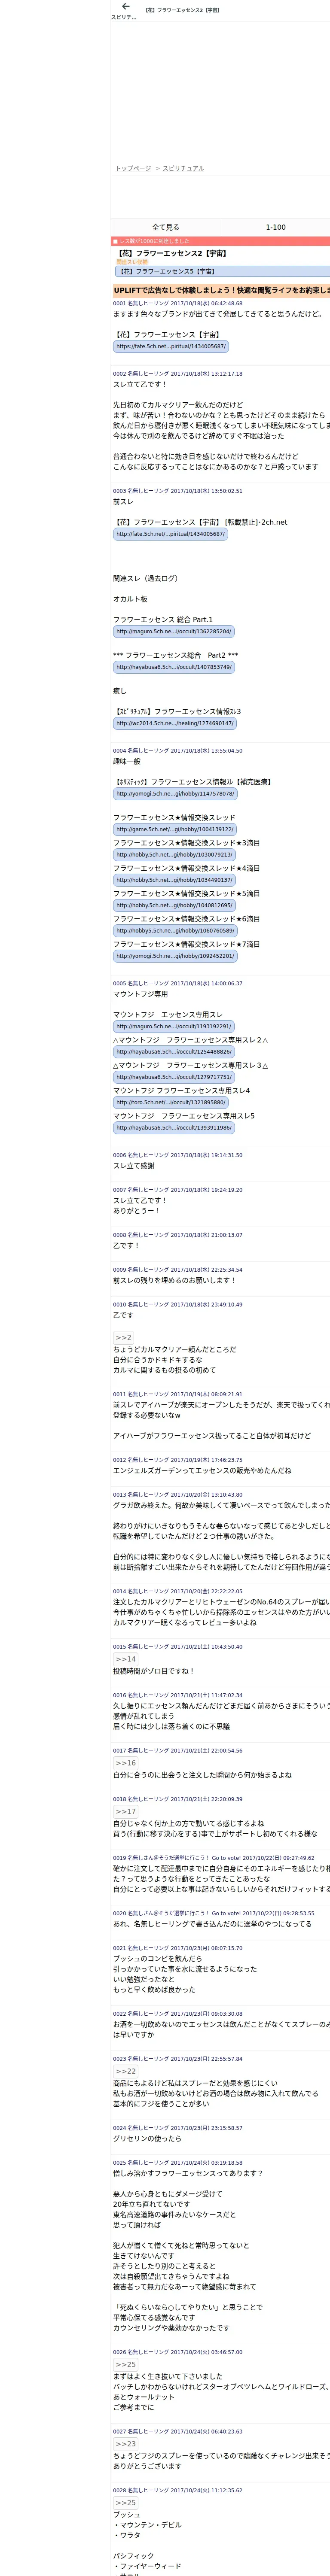Open maguro.5ch.net occult/1362285204 link
Viewport: 330px width, 2576px height.
[173, 632]
